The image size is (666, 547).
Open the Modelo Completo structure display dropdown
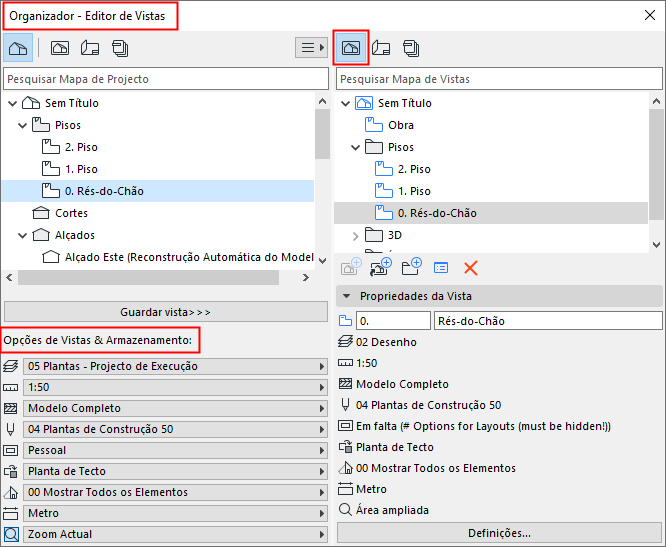(x=175, y=408)
